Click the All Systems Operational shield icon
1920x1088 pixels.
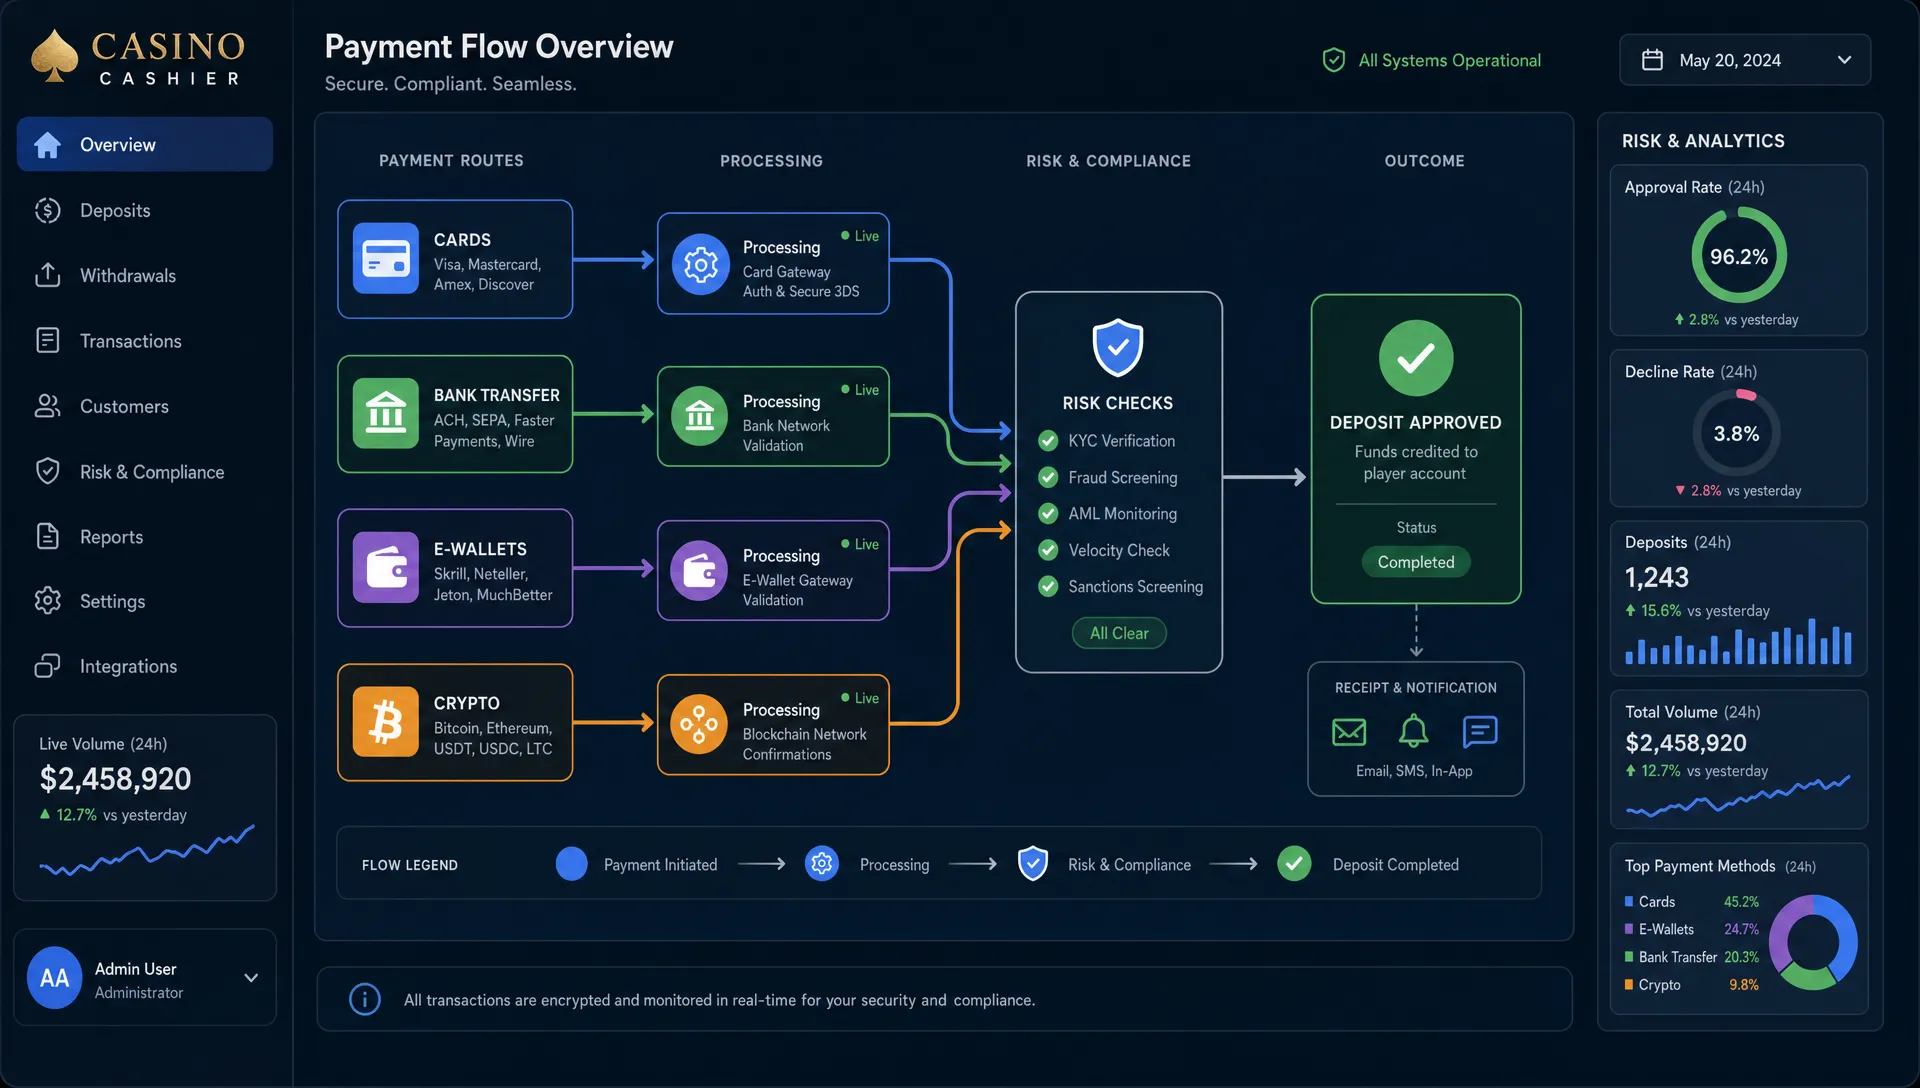(1334, 60)
